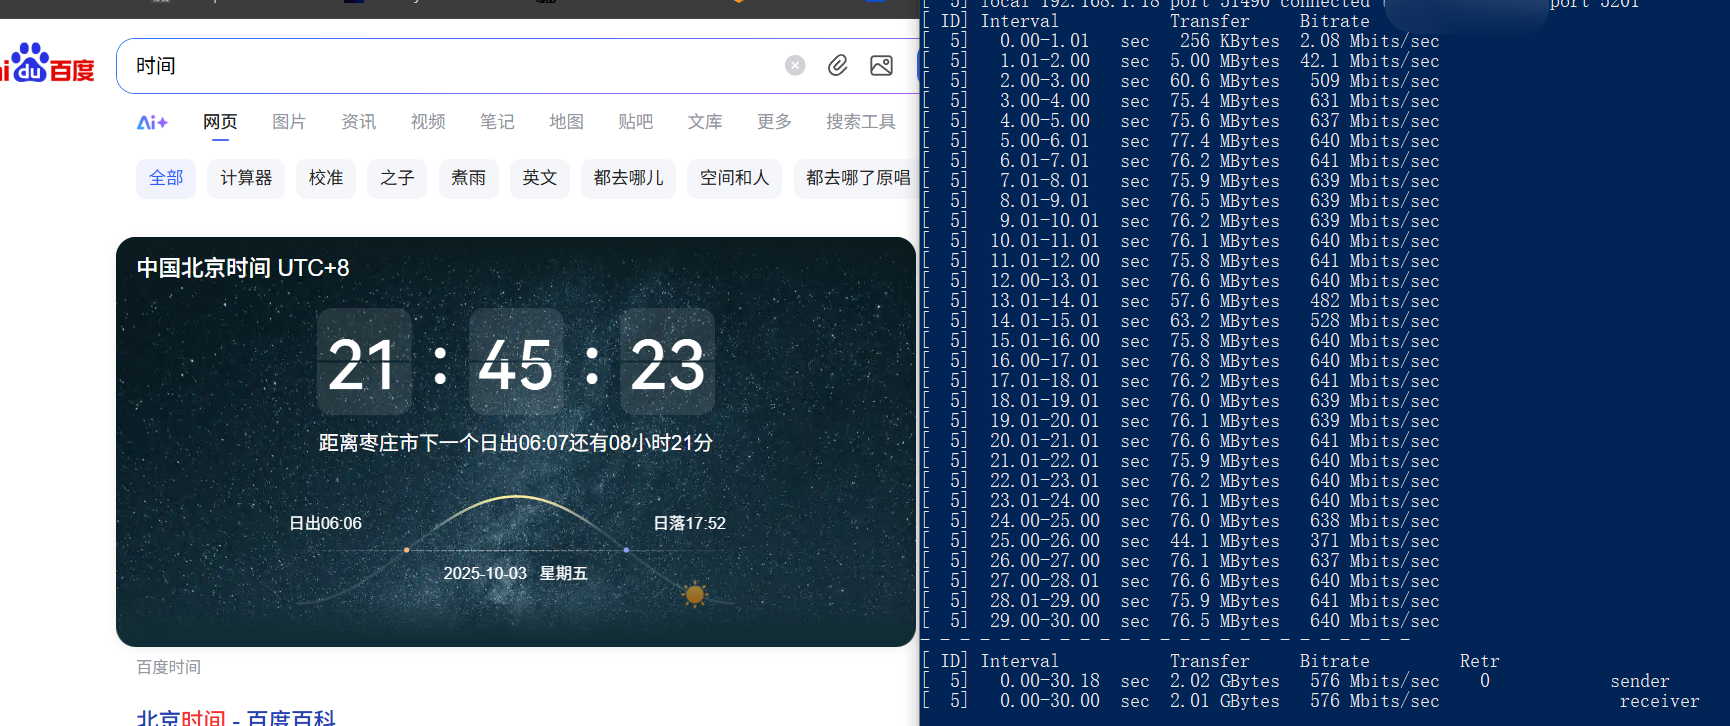Select the 计算器 suggestion chip
Image resolution: width=1730 pixels, height=726 pixels.
pyautogui.click(x=246, y=178)
